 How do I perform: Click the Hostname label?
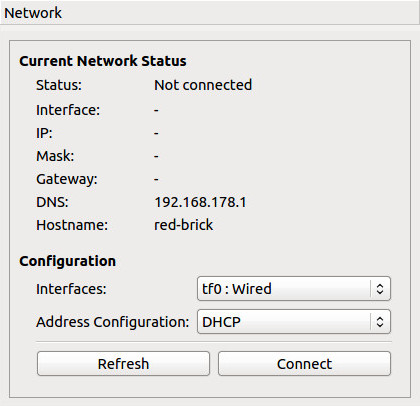pos(72,225)
